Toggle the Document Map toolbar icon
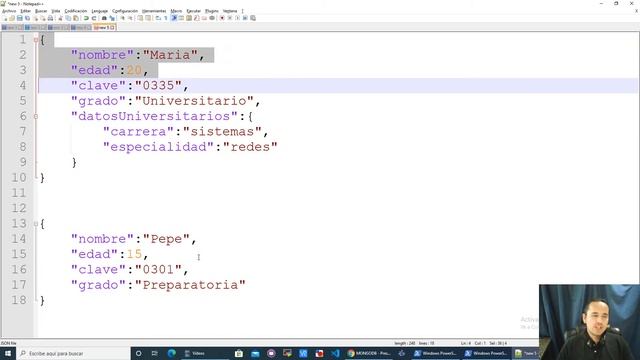Image resolution: width=640 pixels, height=360 pixels. 189,18
